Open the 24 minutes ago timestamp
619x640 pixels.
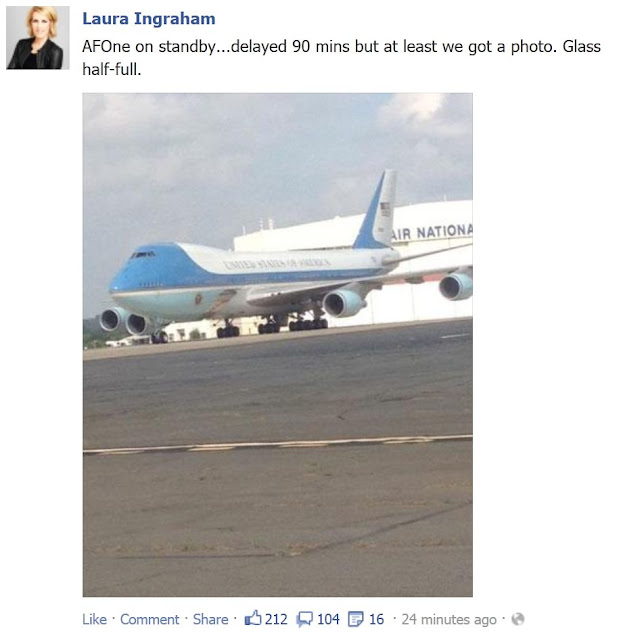coord(449,619)
